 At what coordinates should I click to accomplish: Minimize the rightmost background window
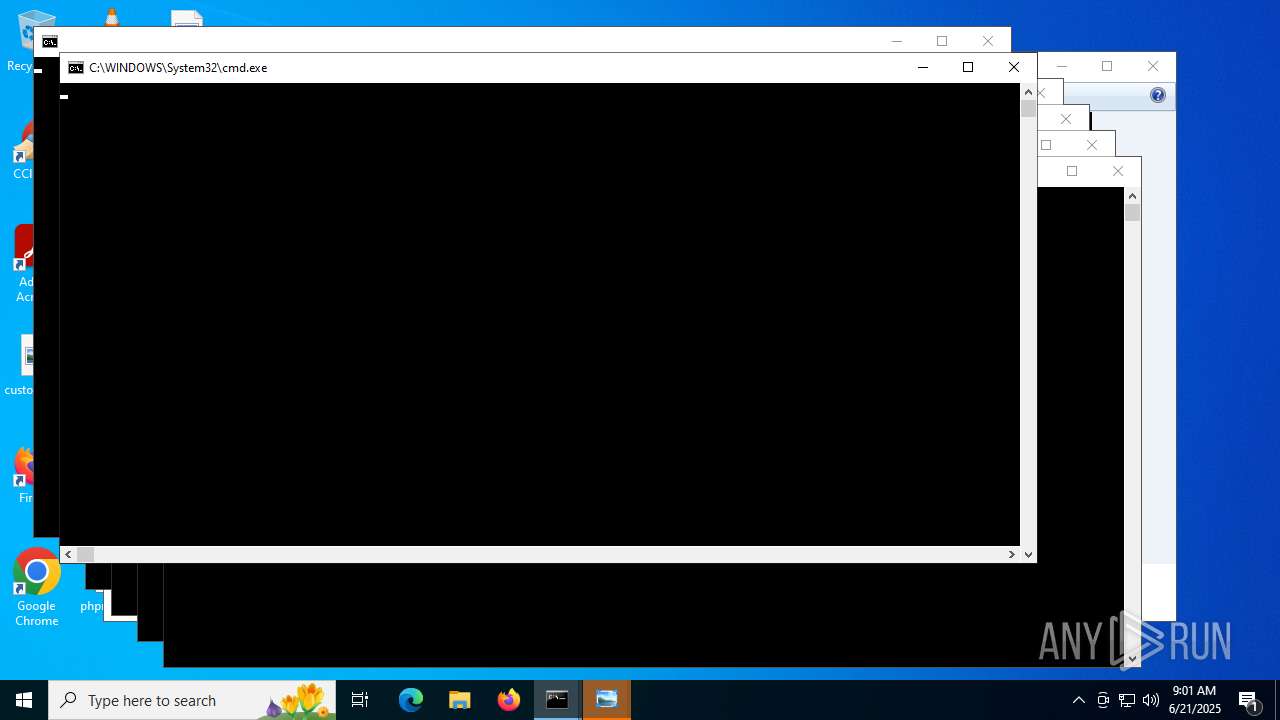1061,66
